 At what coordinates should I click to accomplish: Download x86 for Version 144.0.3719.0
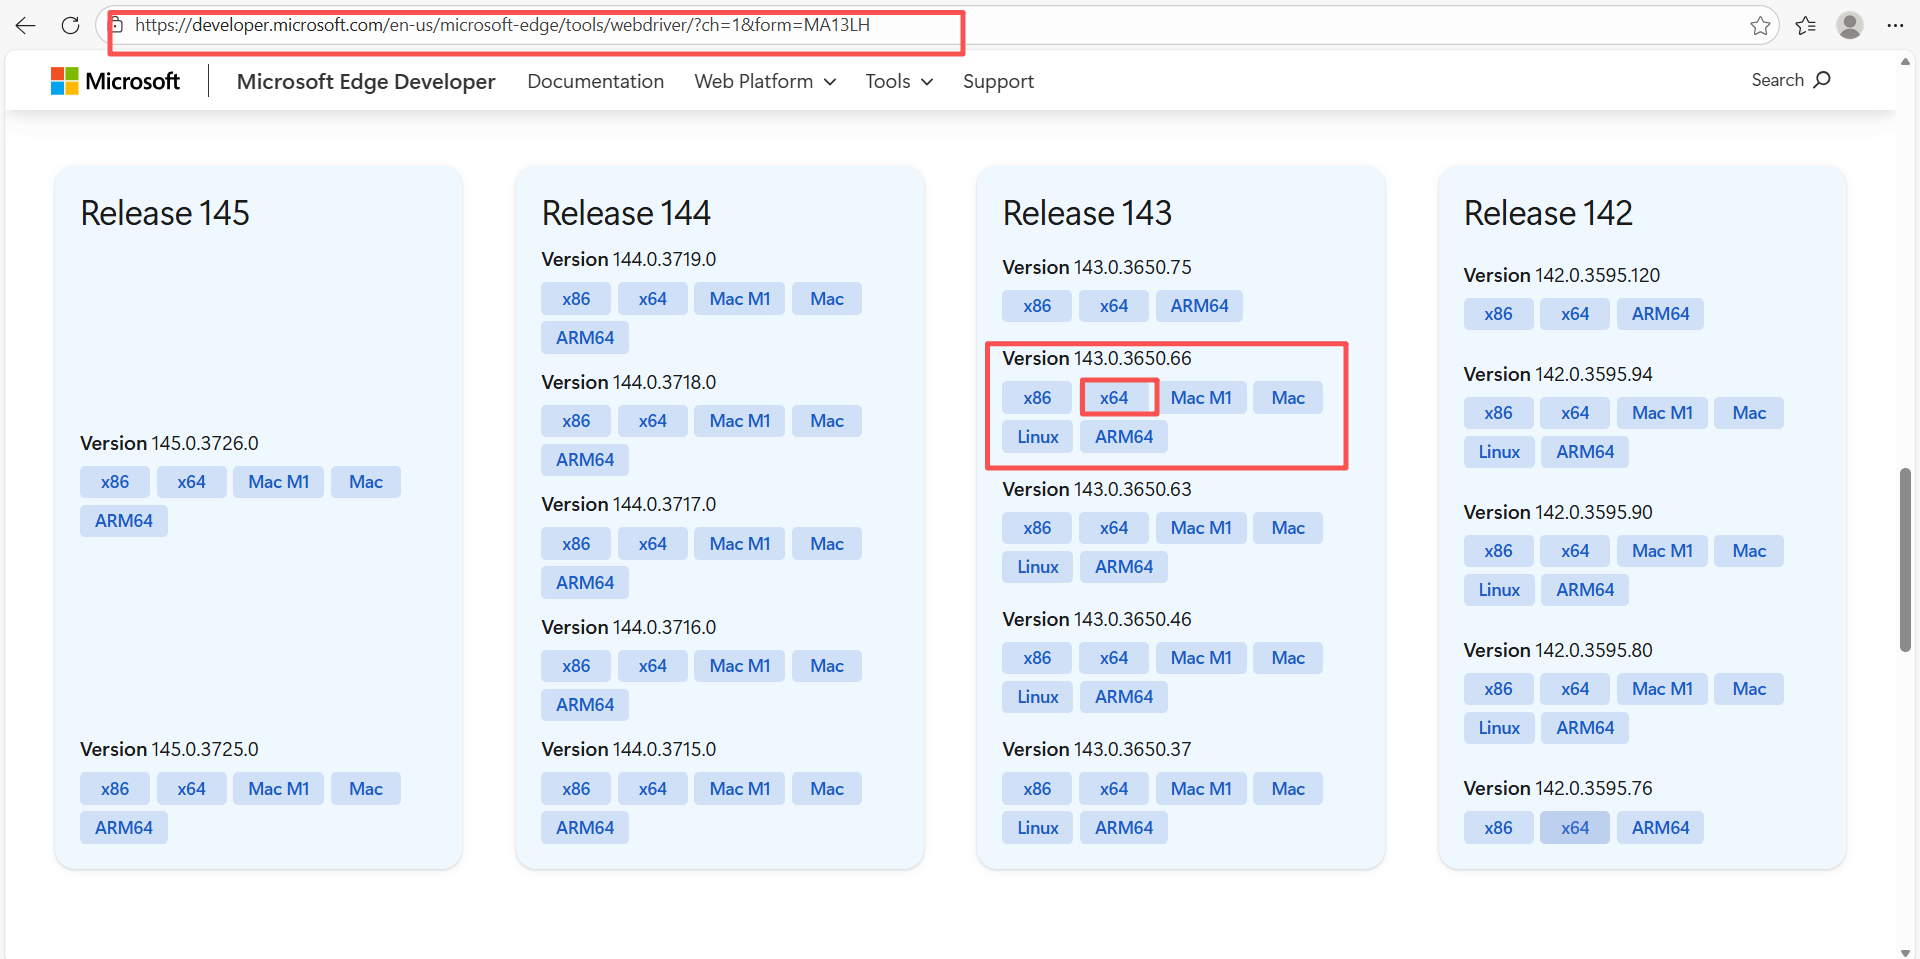click(576, 299)
